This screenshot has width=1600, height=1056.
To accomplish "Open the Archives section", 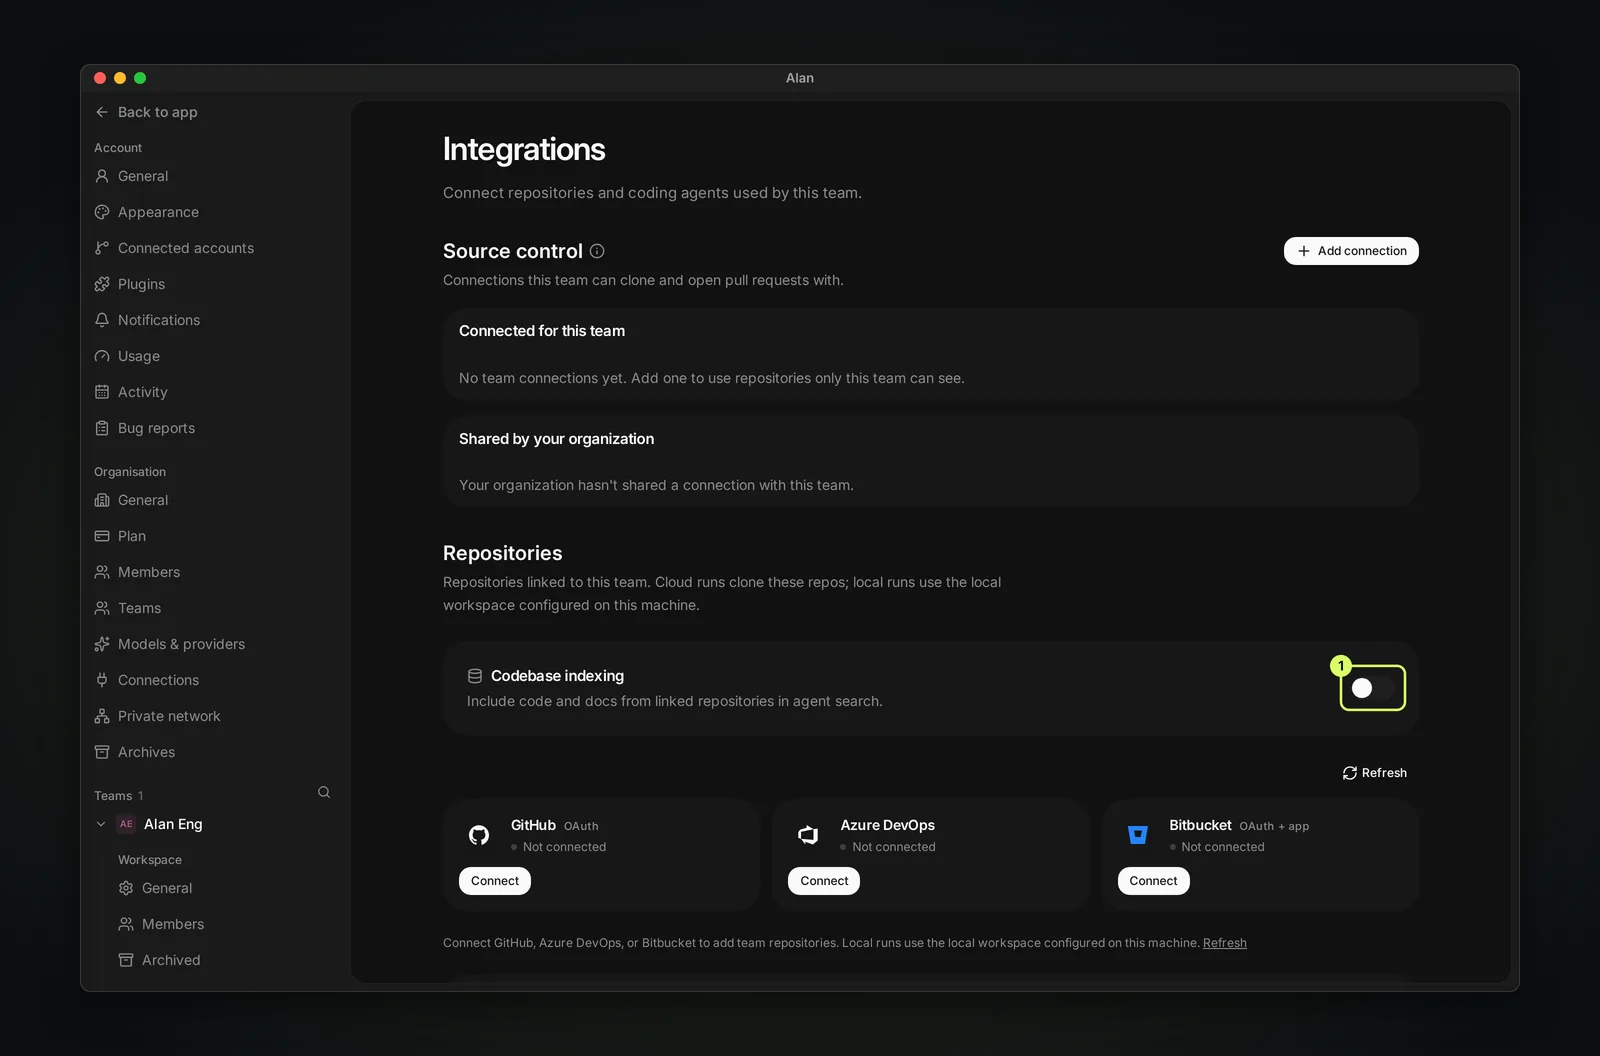I will [x=146, y=752].
